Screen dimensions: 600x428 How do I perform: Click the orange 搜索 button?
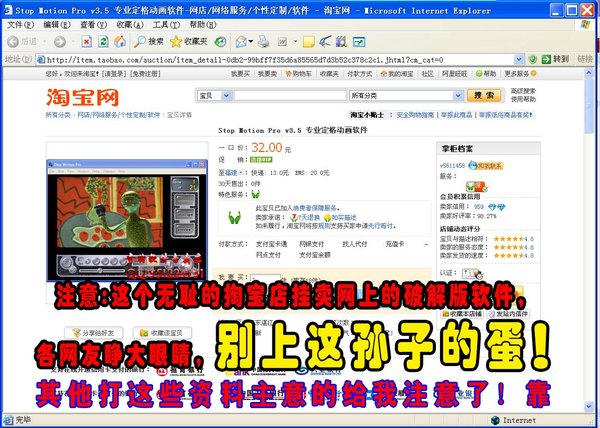[x=484, y=95]
